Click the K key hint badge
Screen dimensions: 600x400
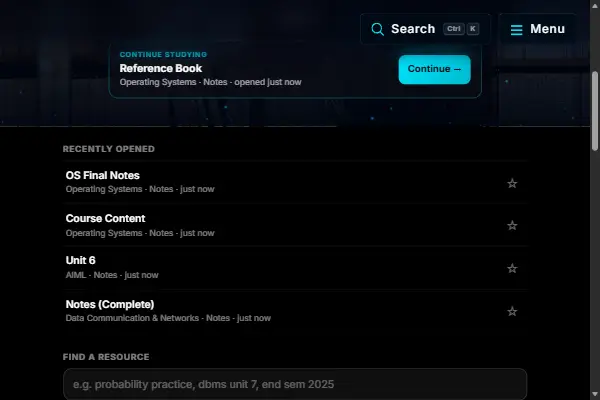(473, 29)
